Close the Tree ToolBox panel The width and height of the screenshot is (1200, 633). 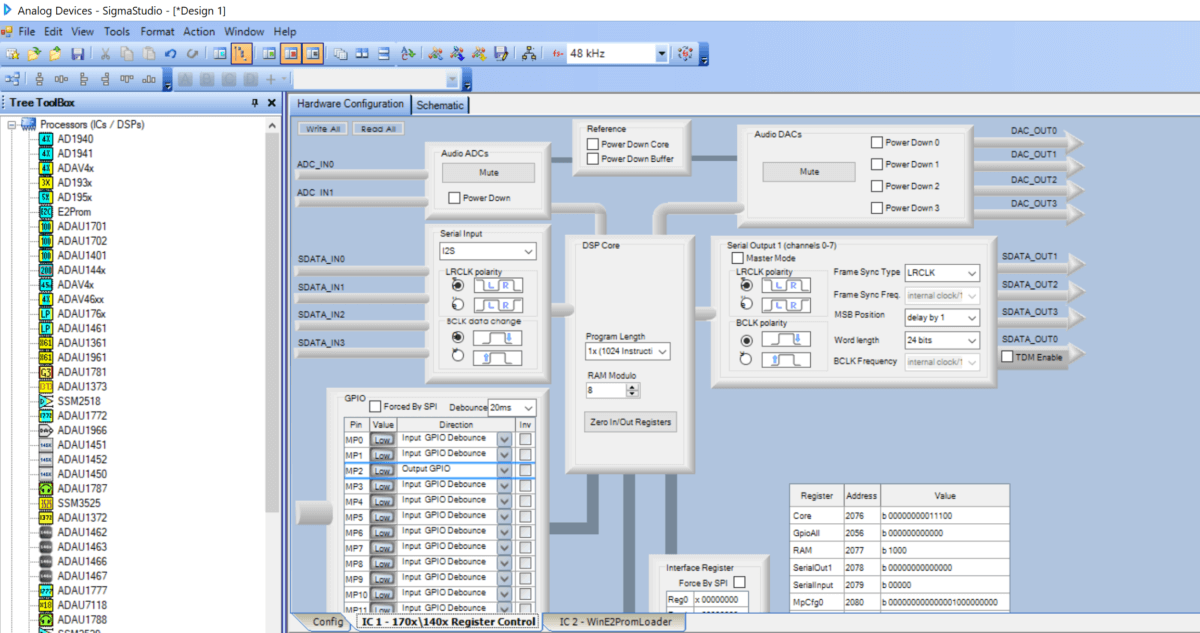(271, 103)
